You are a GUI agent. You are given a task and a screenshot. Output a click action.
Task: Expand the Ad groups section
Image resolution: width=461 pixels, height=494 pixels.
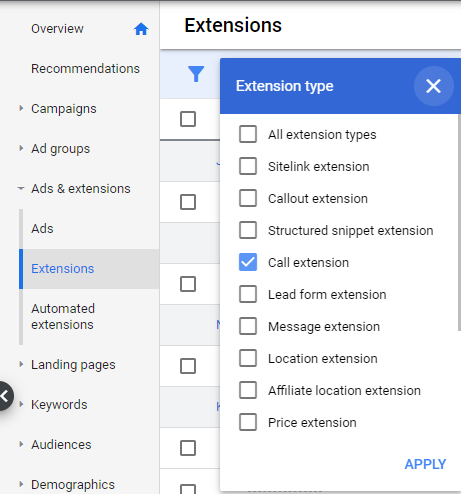click(x=21, y=148)
